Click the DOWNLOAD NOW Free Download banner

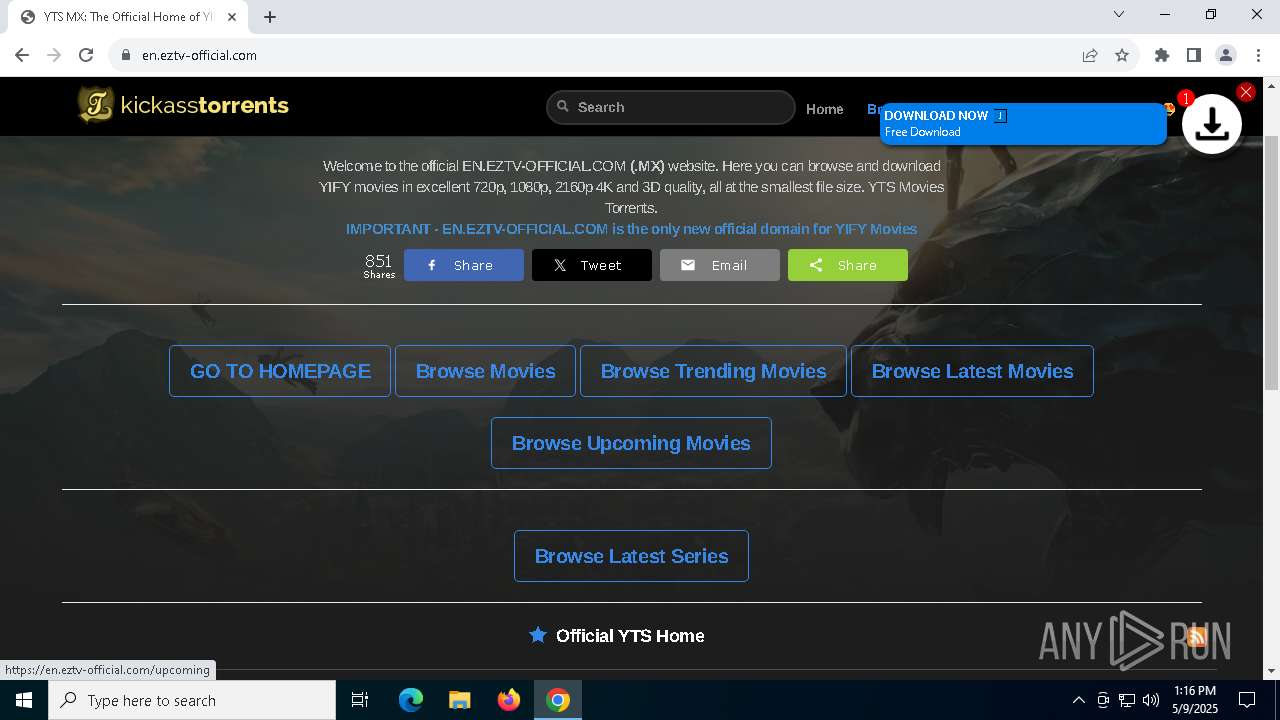click(x=1023, y=123)
